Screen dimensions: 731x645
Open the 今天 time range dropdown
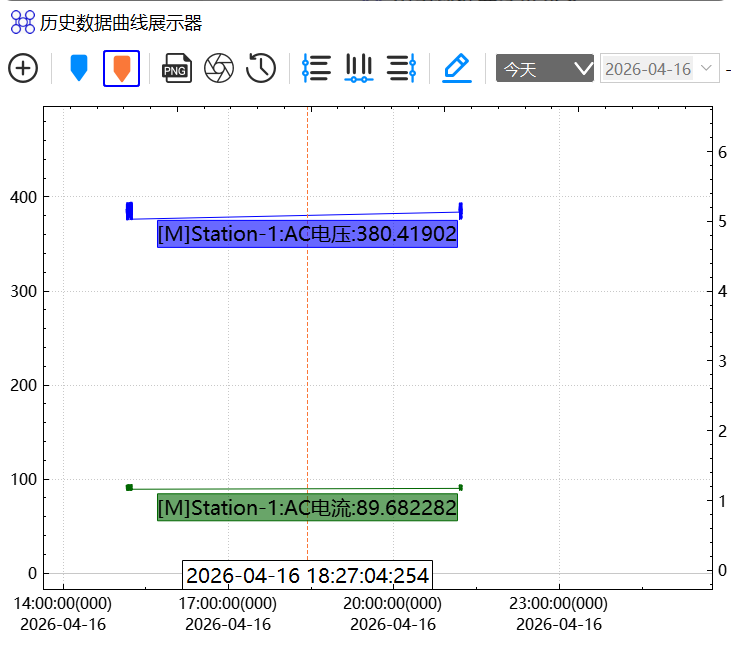coord(545,68)
